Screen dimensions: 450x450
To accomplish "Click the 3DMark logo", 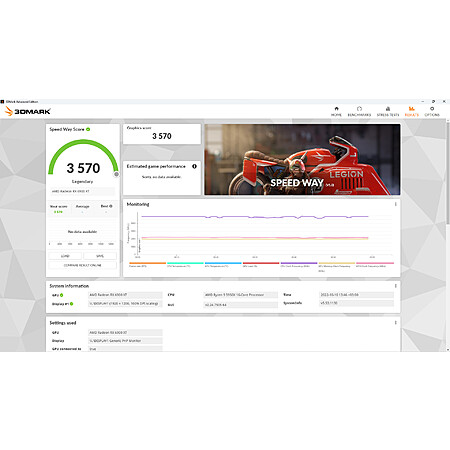I will pos(28,111).
